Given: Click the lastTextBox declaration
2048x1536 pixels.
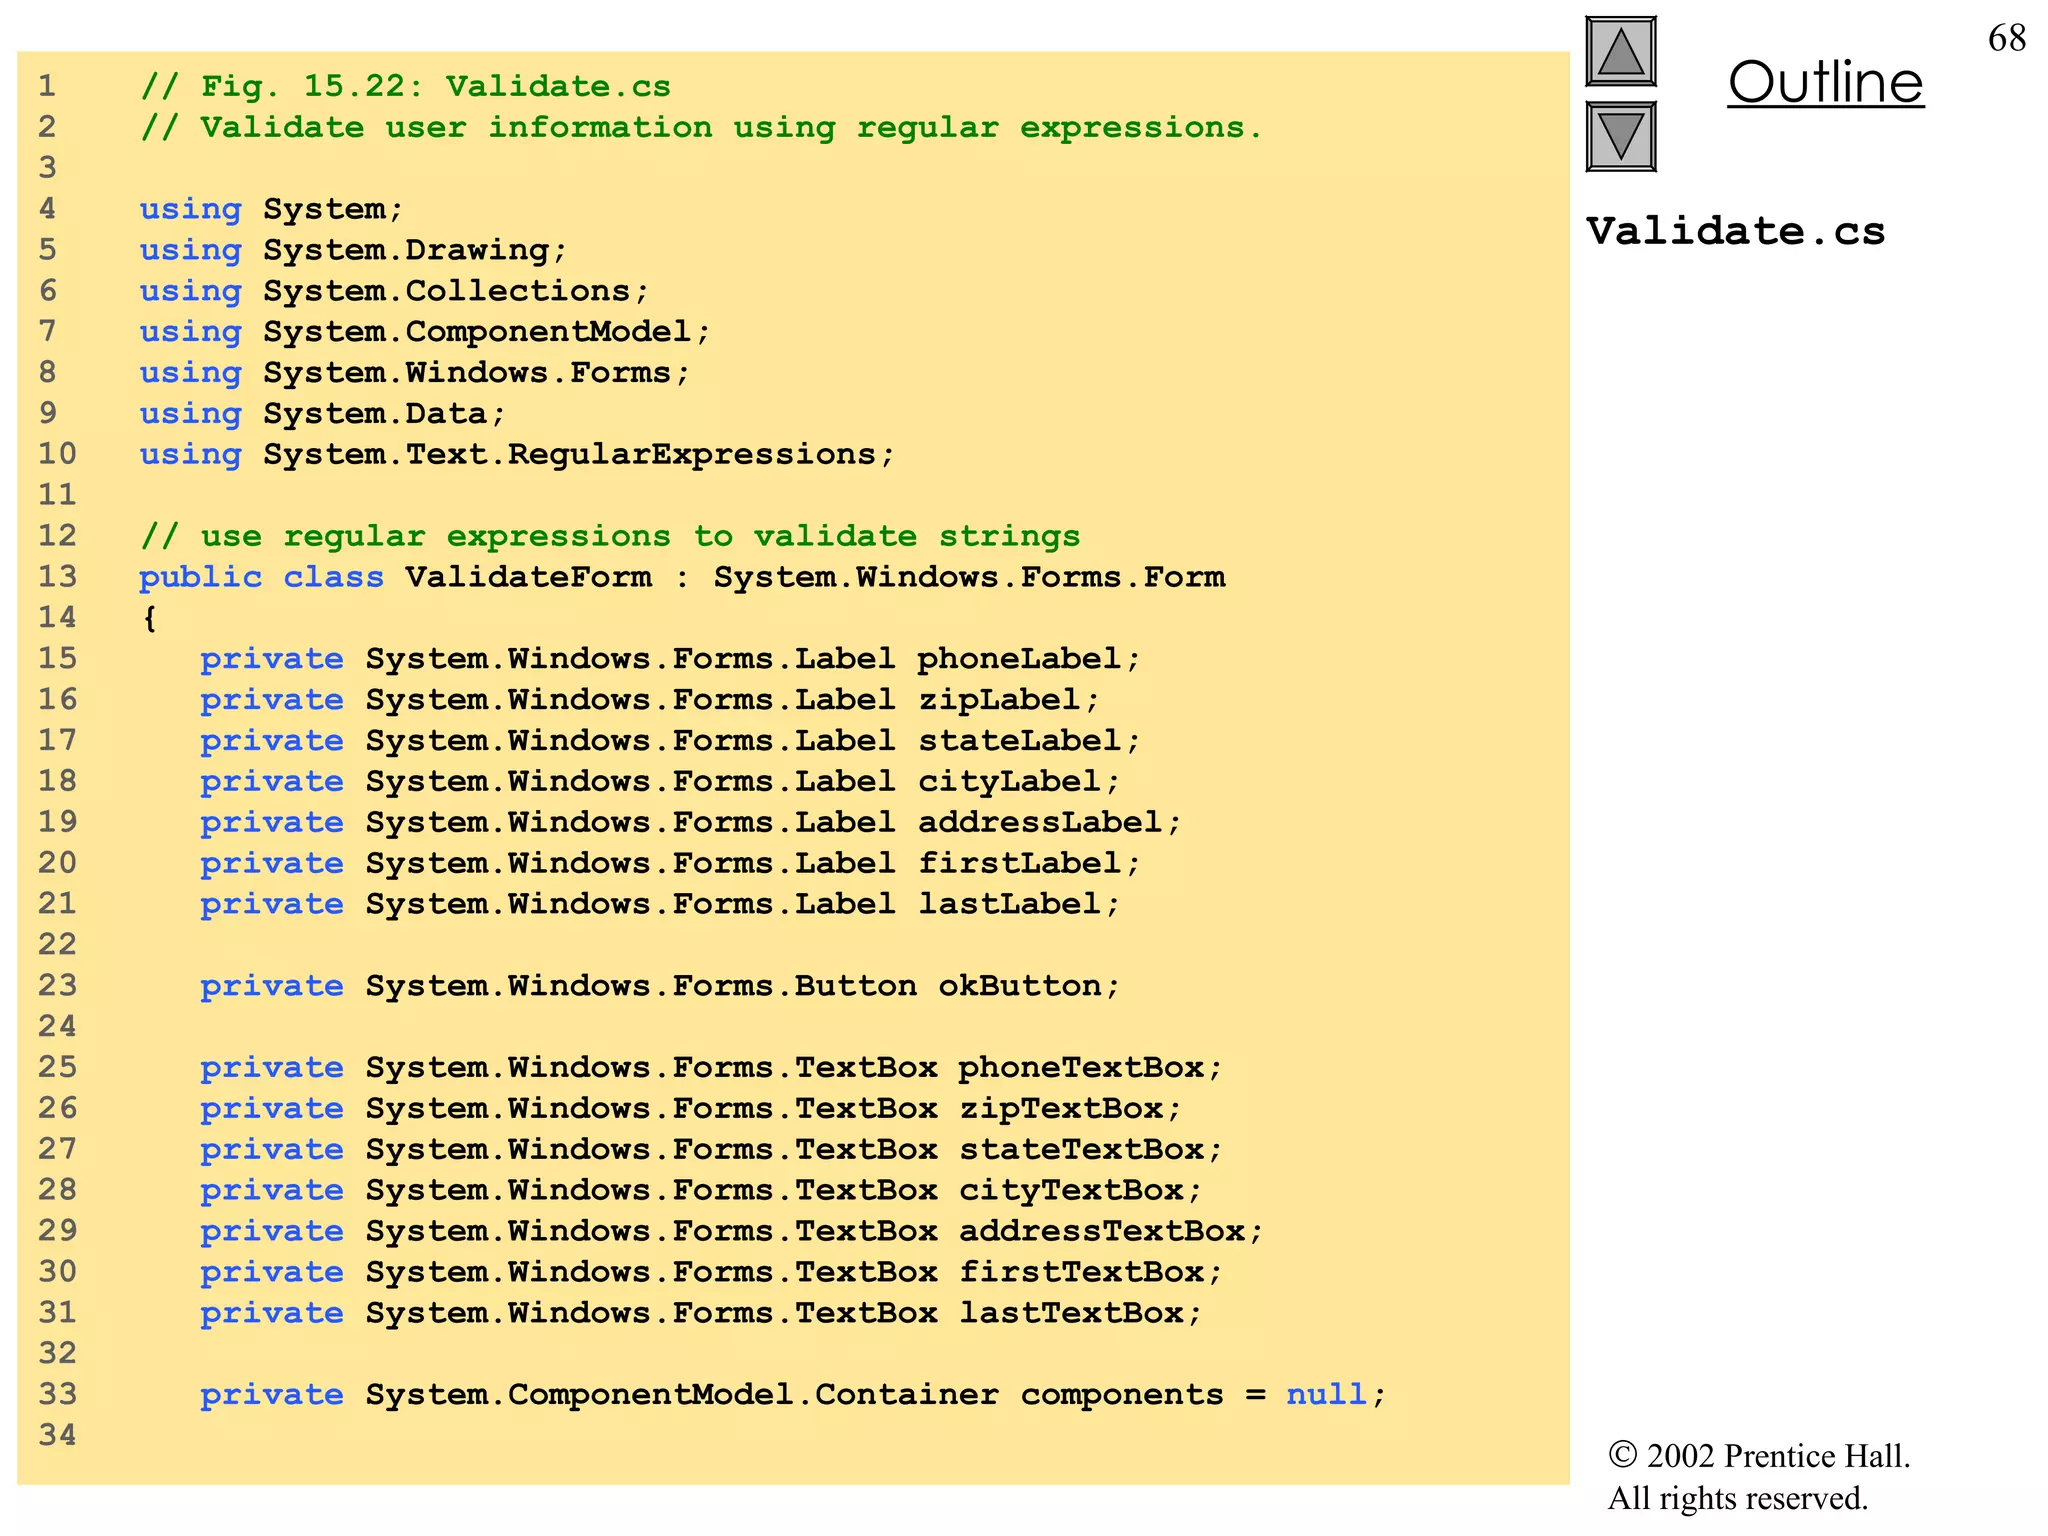Looking at the screenshot, I should pyautogui.click(x=701, y=1313).
